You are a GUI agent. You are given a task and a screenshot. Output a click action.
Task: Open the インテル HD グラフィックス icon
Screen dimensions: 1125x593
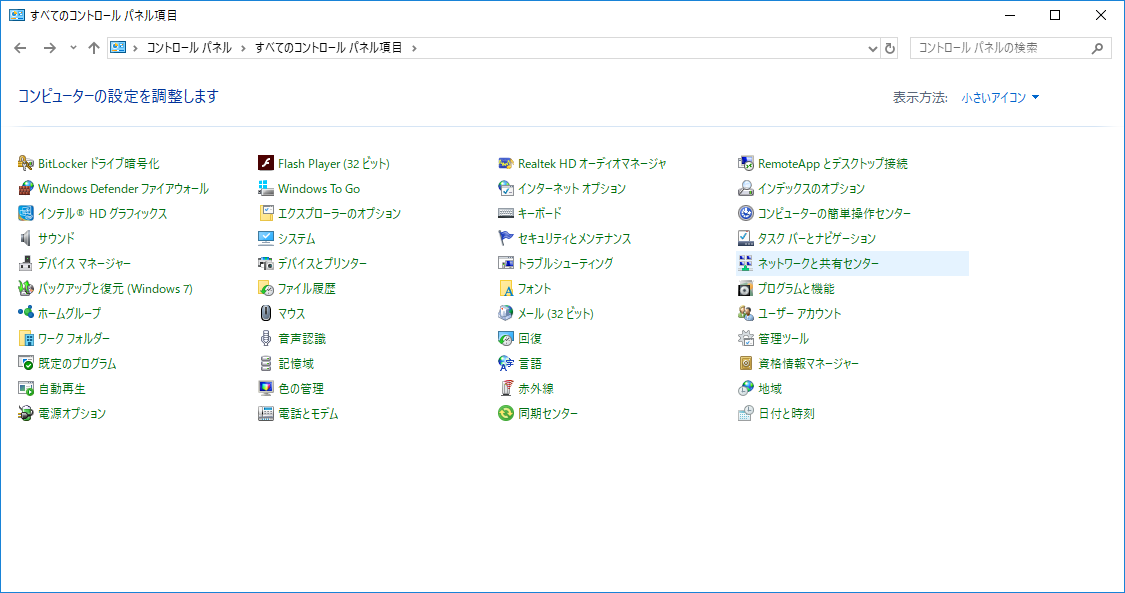pyautogui.click(x=26, y=214)
